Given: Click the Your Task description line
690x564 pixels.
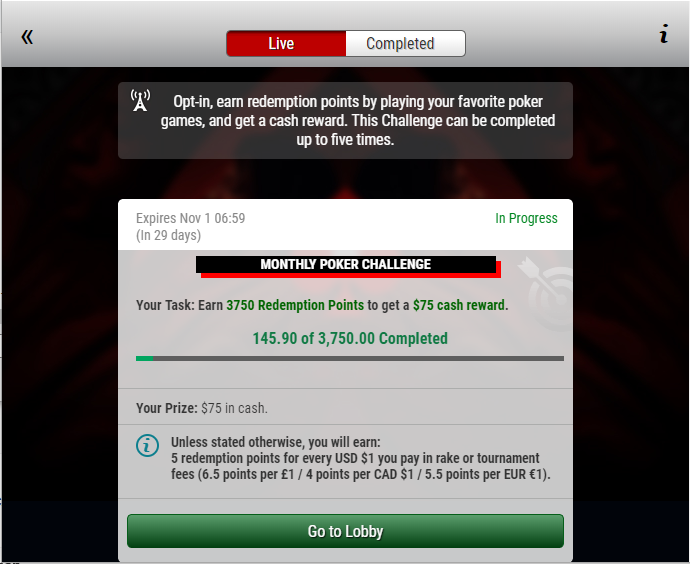Looking at the screenshot, I should (x=322, y=305).
